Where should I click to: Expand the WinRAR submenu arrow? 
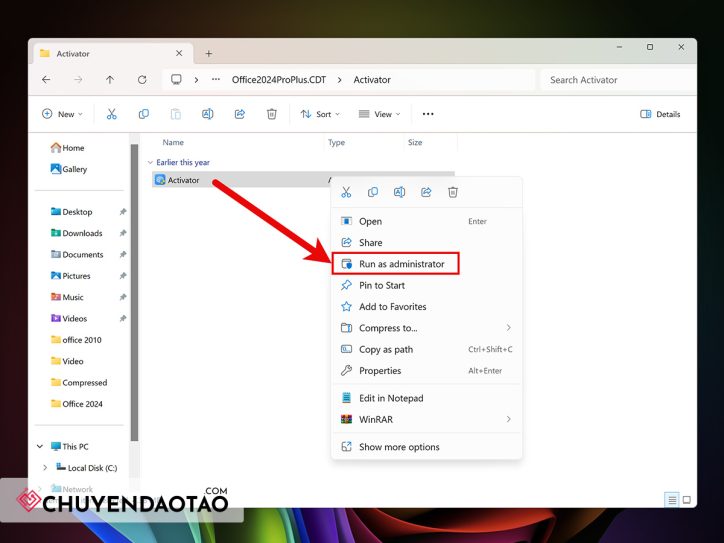(x=508, y=419)
